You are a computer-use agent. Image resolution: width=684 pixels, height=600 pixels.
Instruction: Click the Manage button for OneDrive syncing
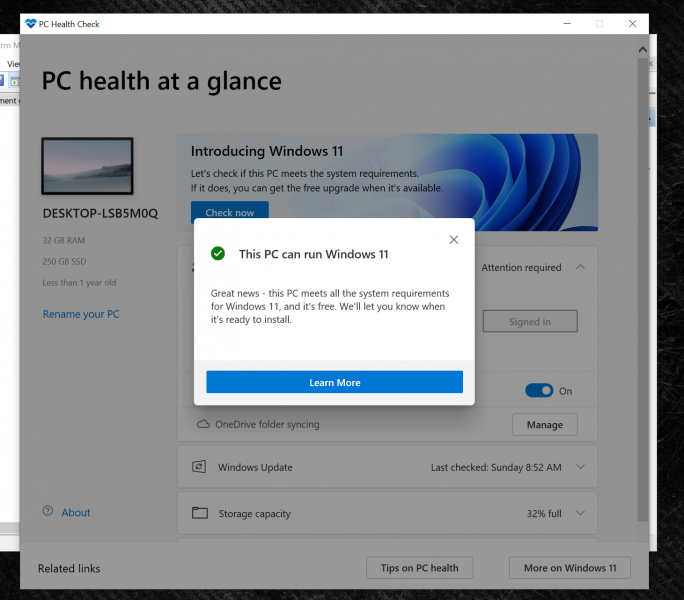coord(544,424)
